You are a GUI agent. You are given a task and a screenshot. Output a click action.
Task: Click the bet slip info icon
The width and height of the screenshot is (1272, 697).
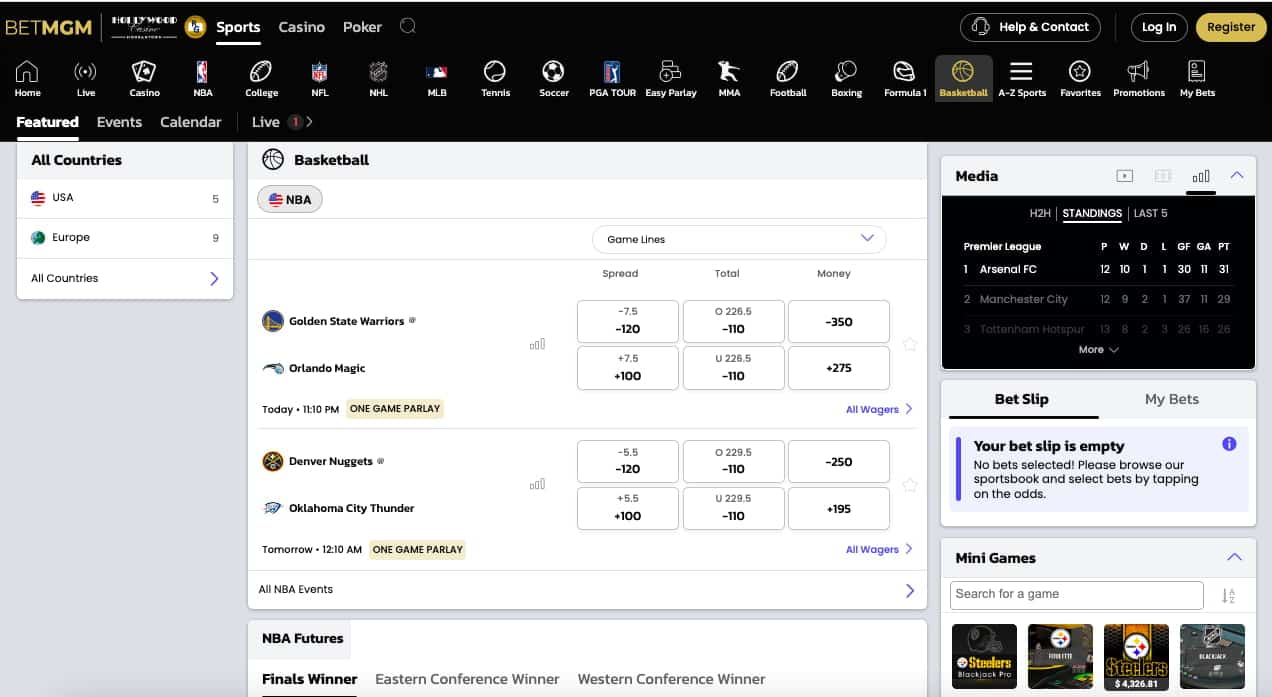(1230, 444)
